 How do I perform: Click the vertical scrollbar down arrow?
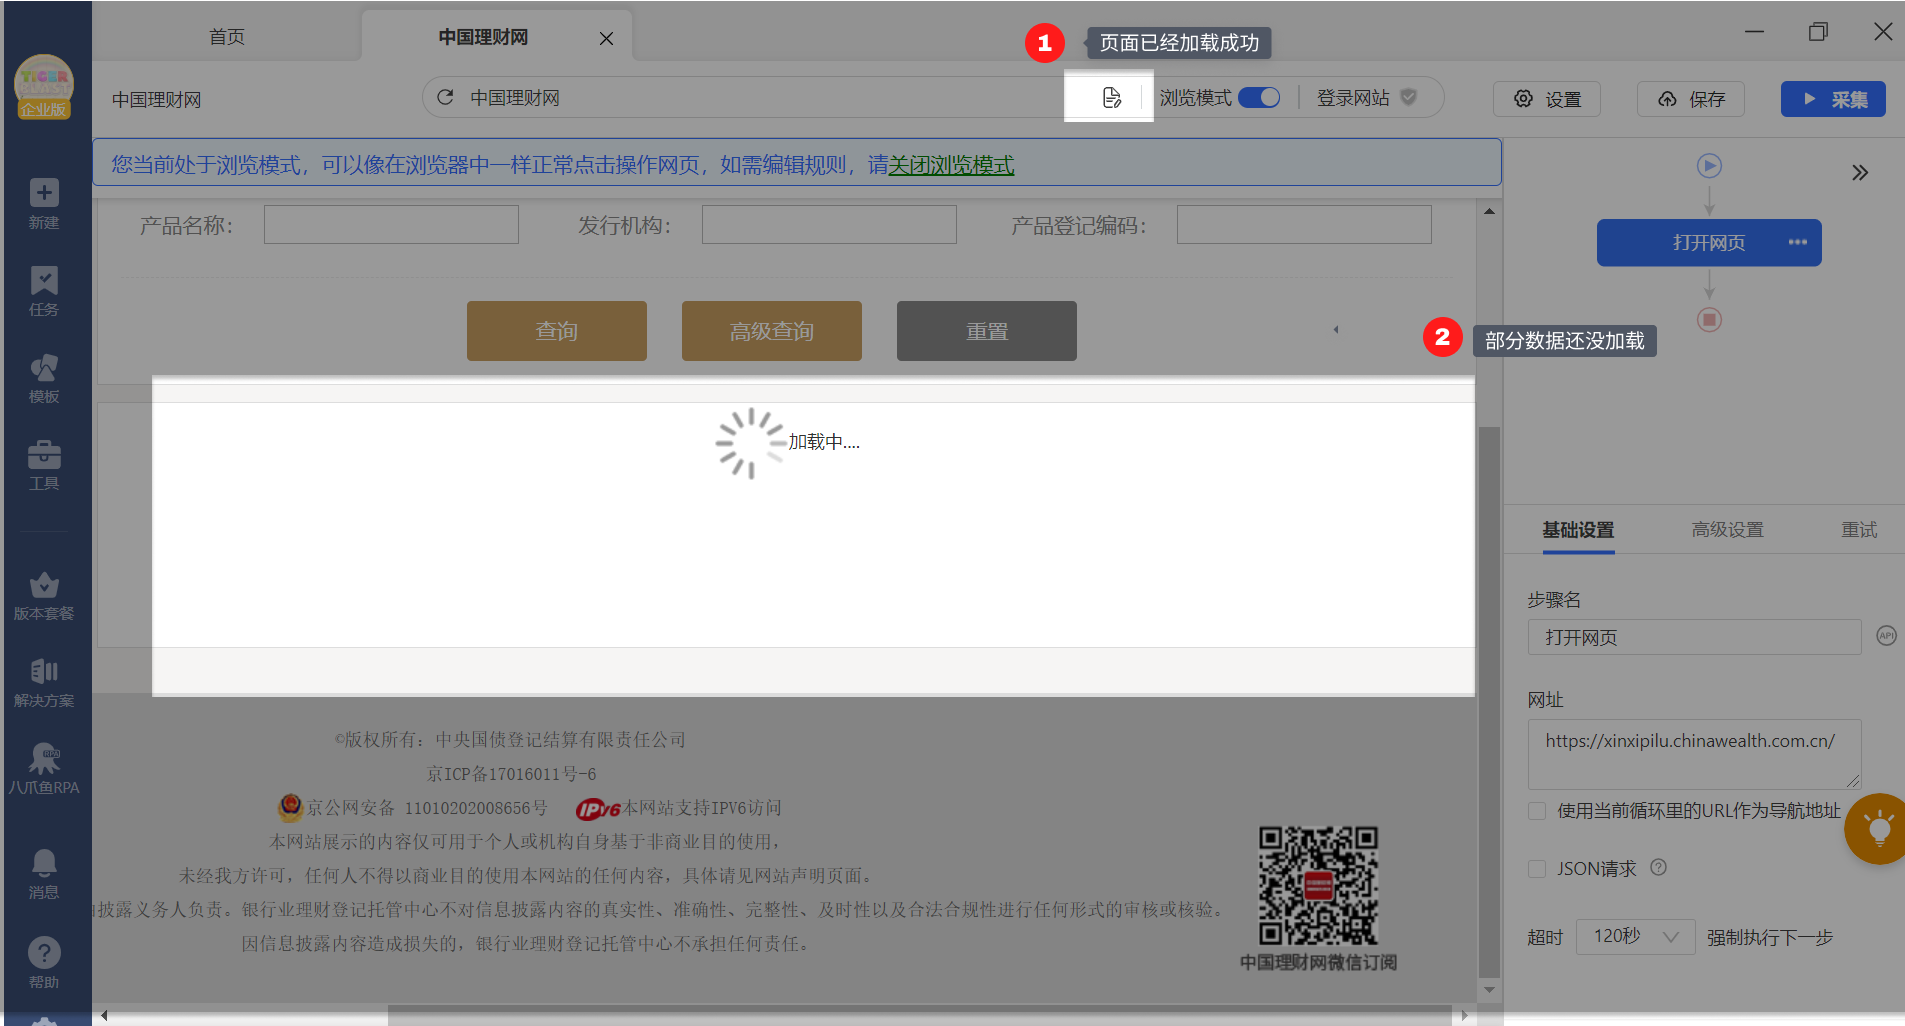tap(1489, 990)
